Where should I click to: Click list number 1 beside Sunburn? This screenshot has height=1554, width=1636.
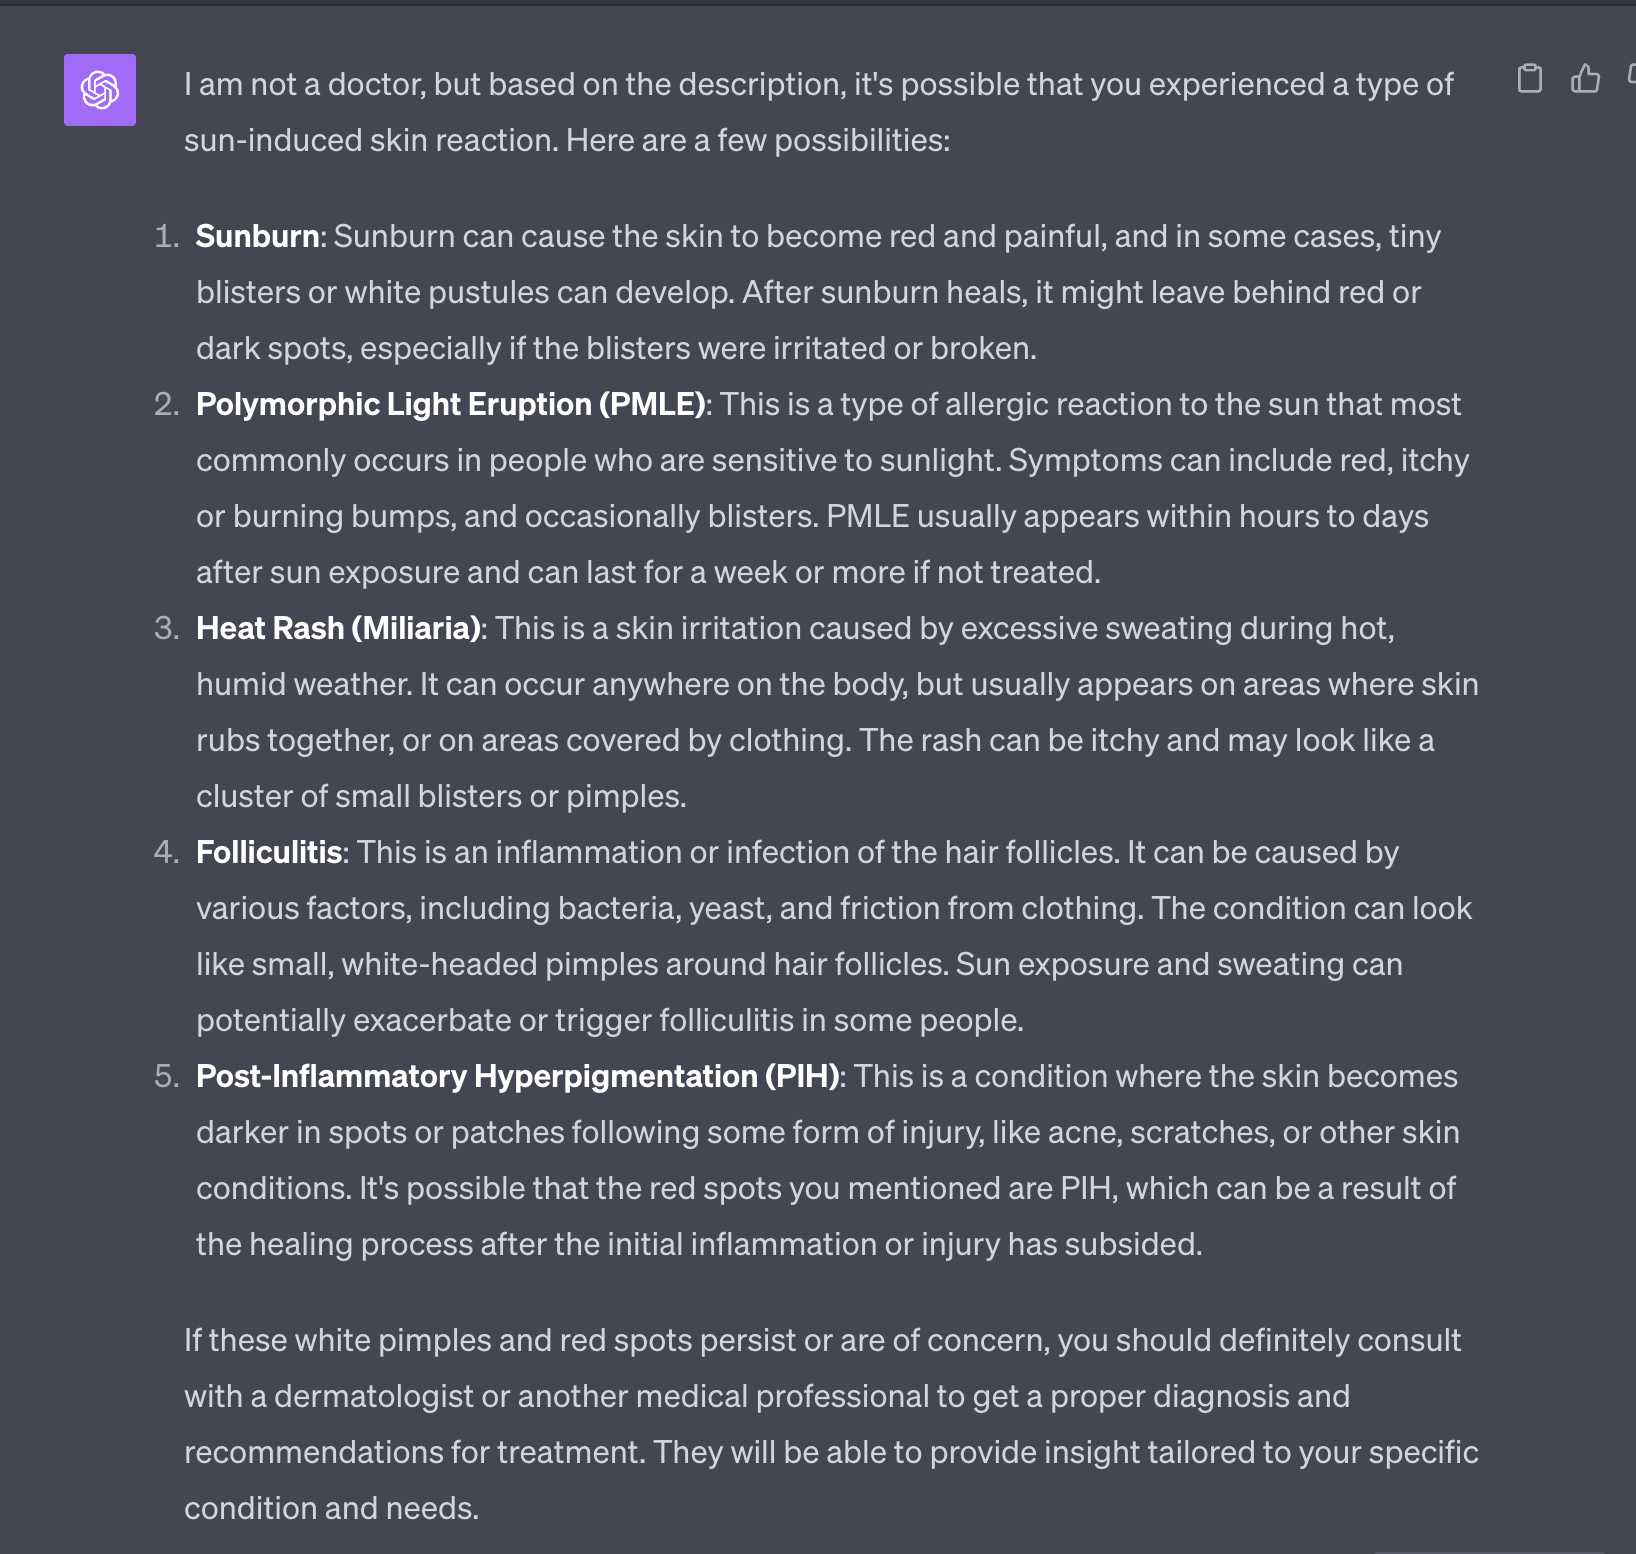pyautogui.click(x=166, y=236)
